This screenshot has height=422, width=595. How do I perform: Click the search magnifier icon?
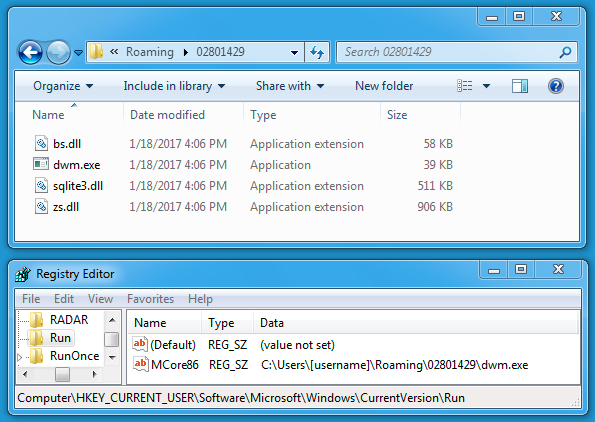565,52
